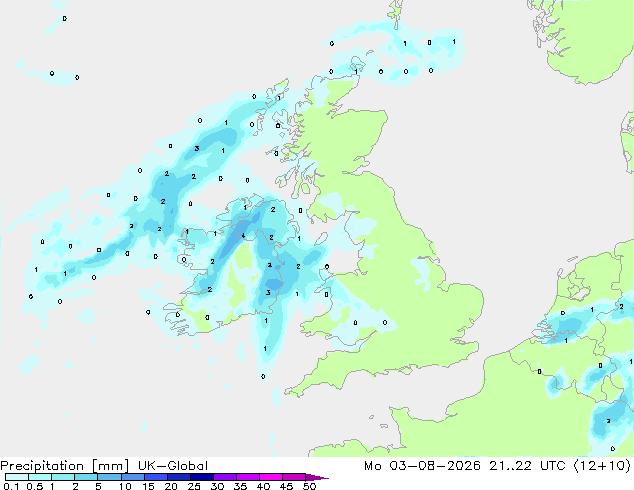Click the 'UK-Global' model label
The width and height of the screenshot is (634, 490).
click(x=173, y=466)
